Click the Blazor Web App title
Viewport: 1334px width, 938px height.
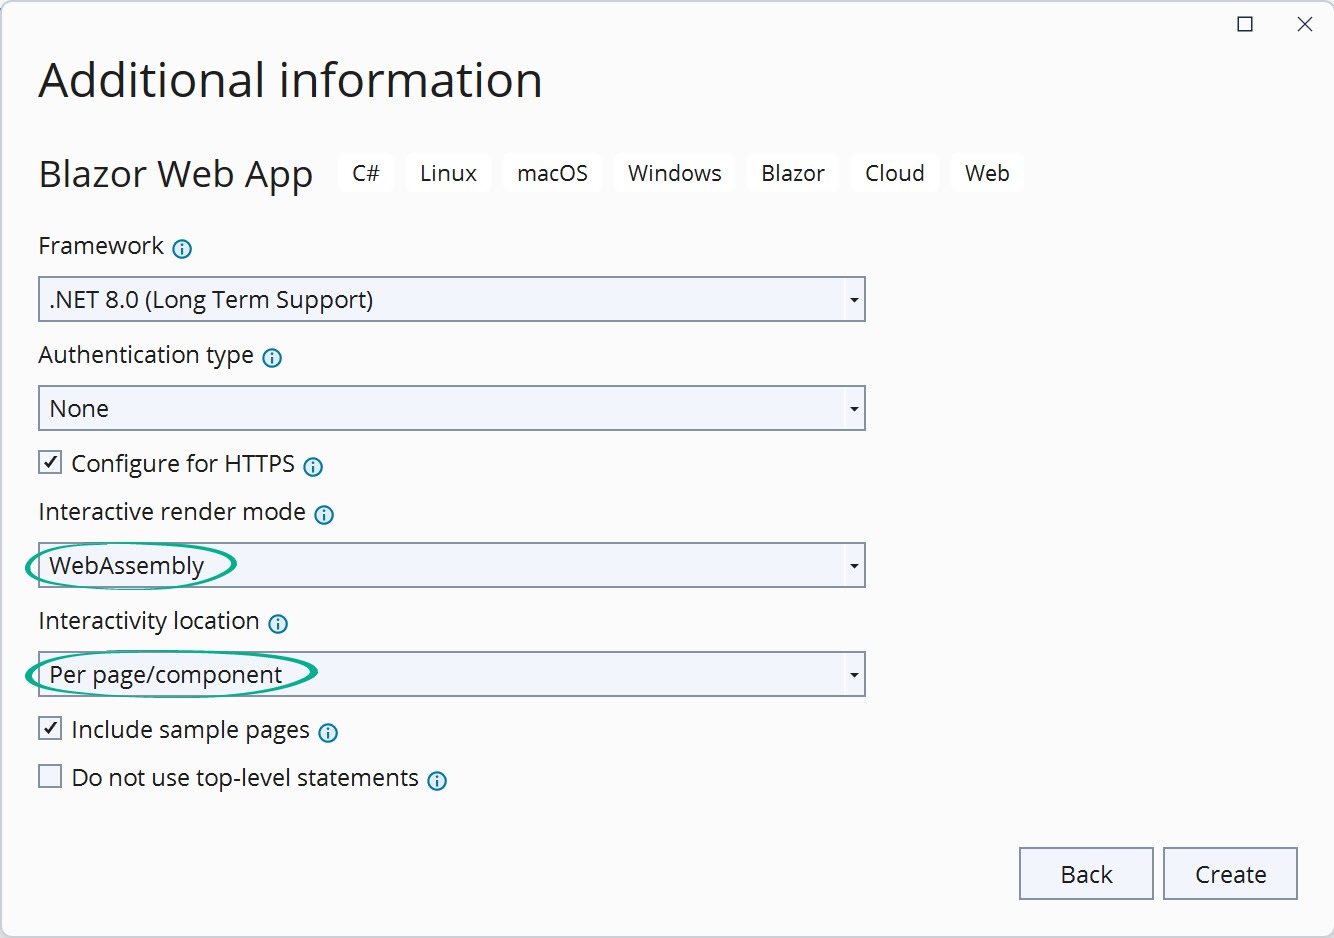click(x=176, y=174)
